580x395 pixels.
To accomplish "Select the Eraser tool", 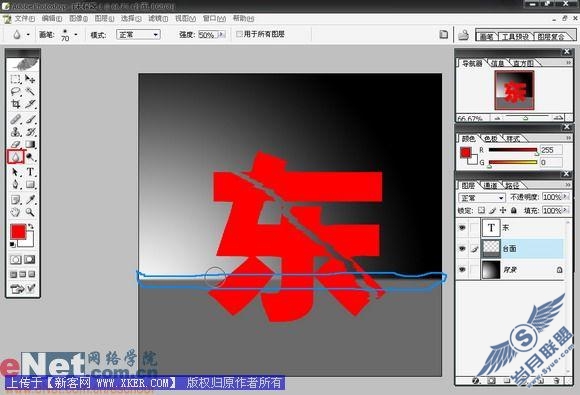I will tap(16, 144).
